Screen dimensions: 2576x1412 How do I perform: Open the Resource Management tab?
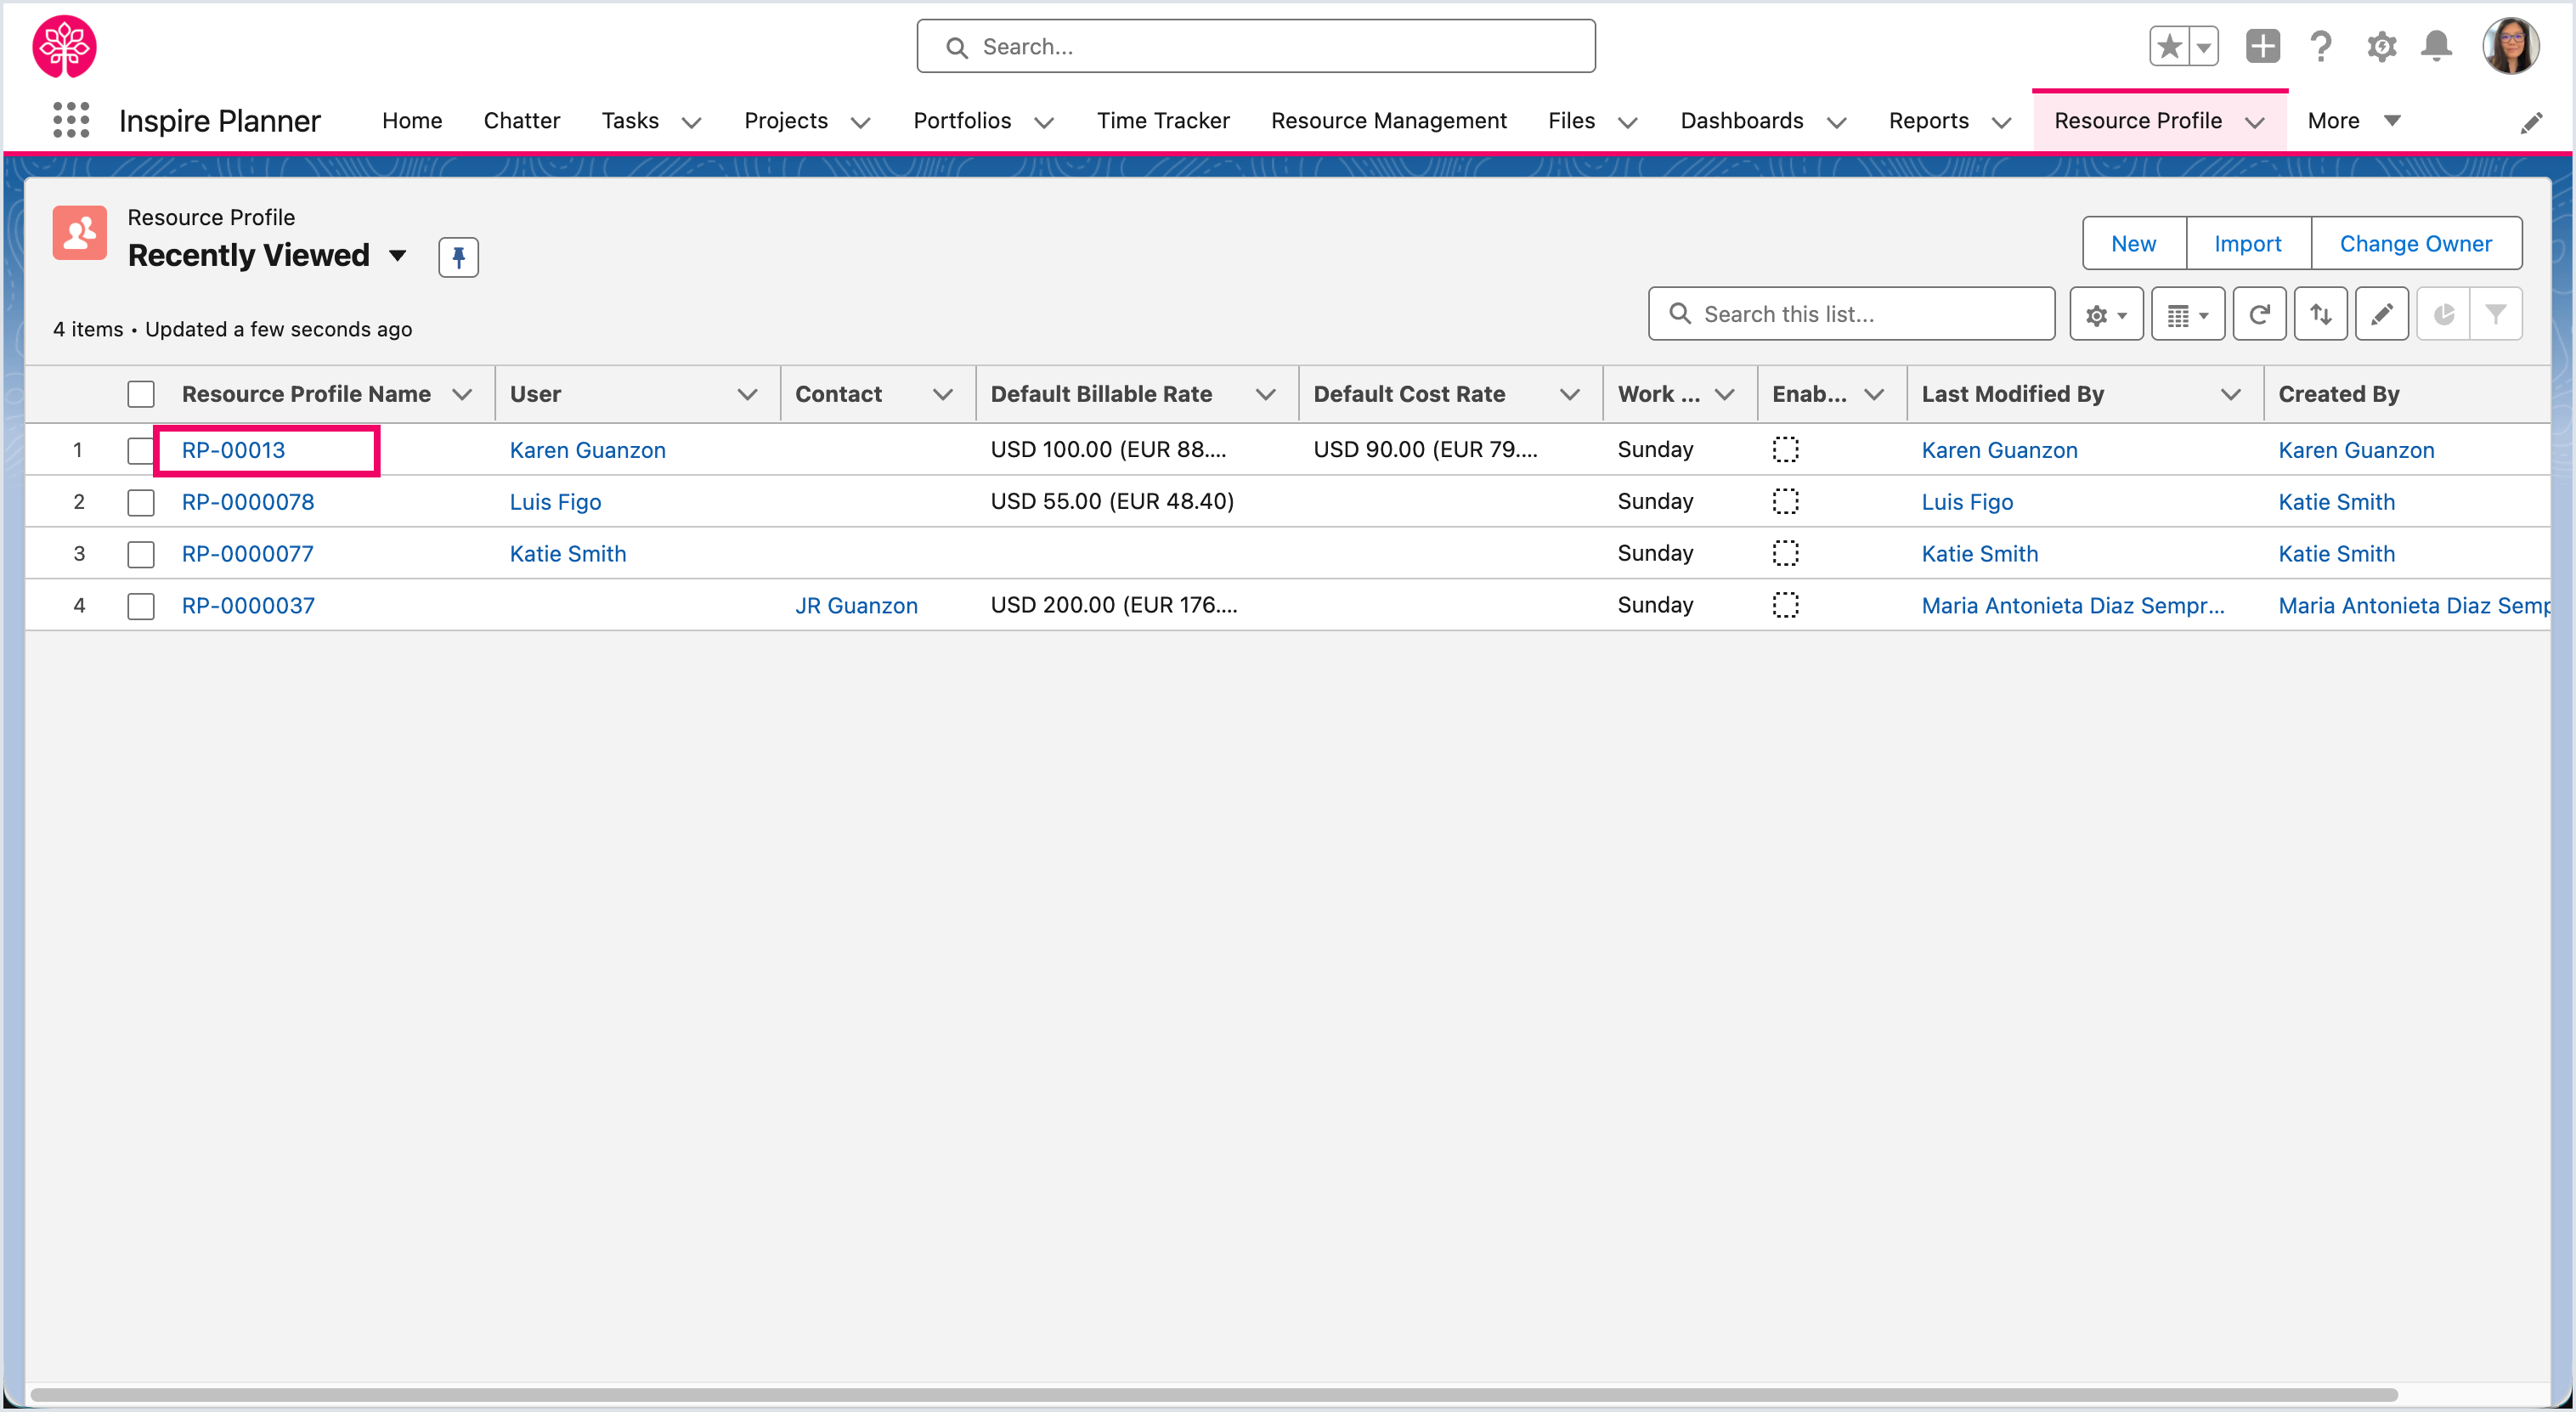[1388, 120]
